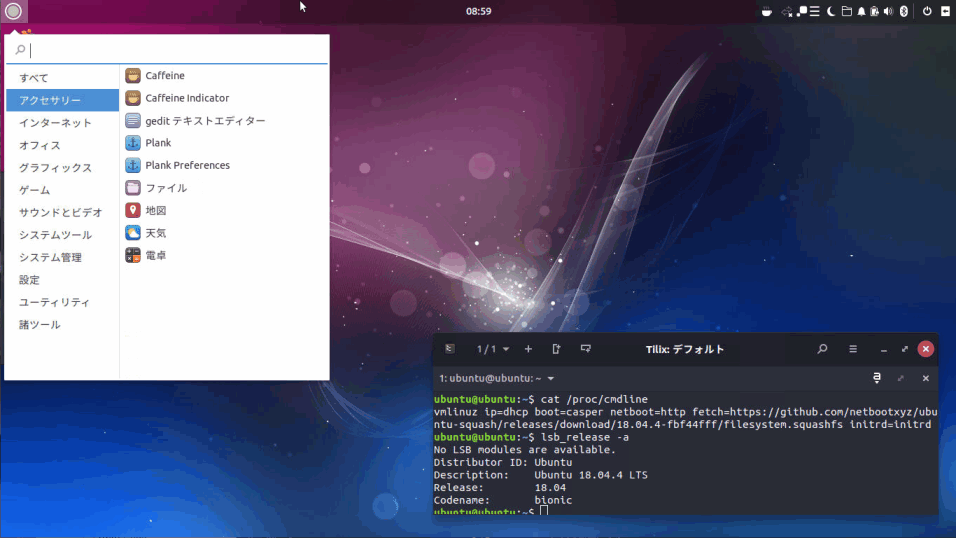The image size is (956, 538).
Task: Click the Tilix: デフォルト window title
Action: point(685,350)
